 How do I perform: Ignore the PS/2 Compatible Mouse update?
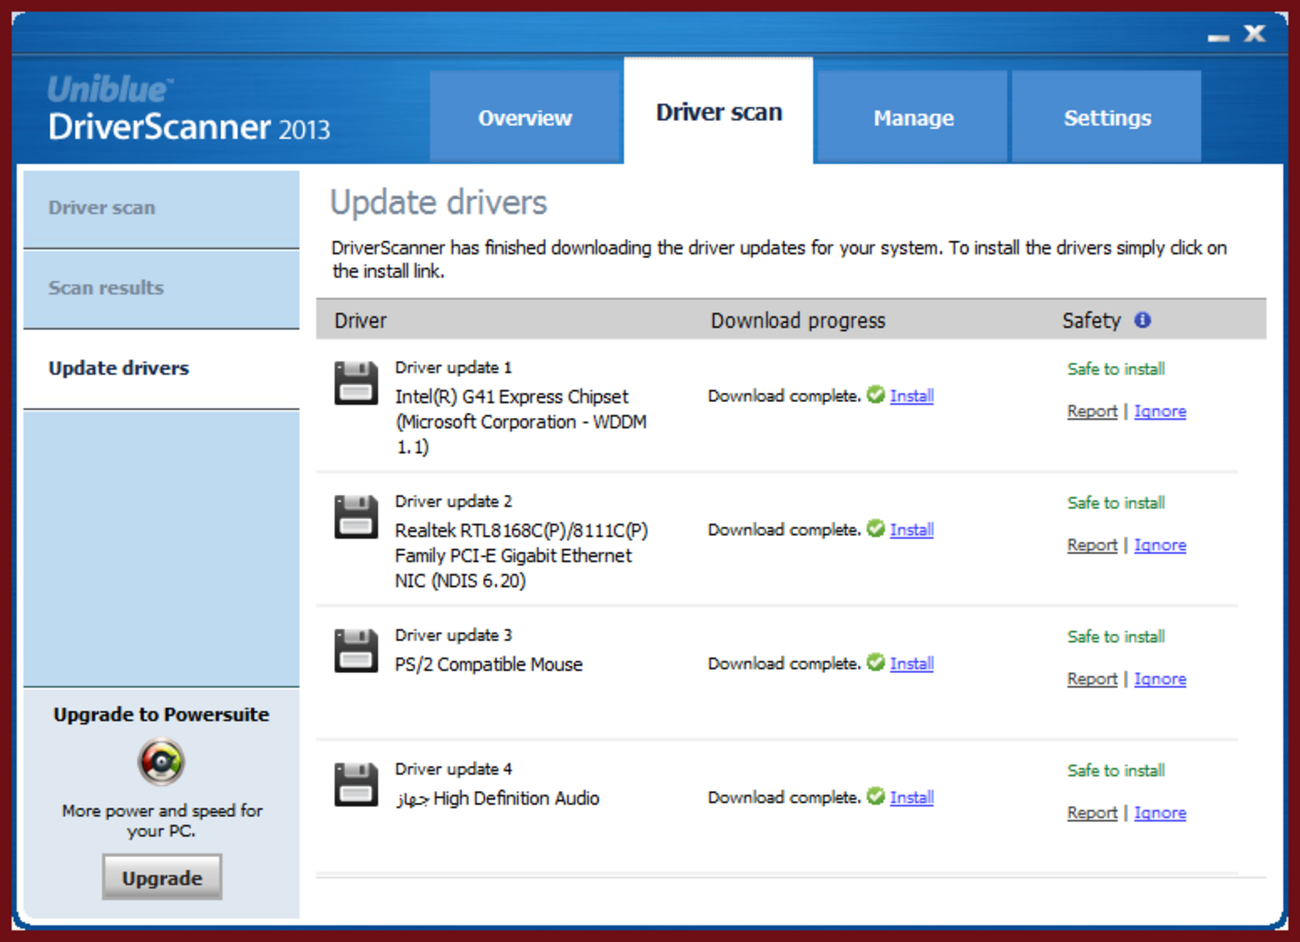point(1160,678)
